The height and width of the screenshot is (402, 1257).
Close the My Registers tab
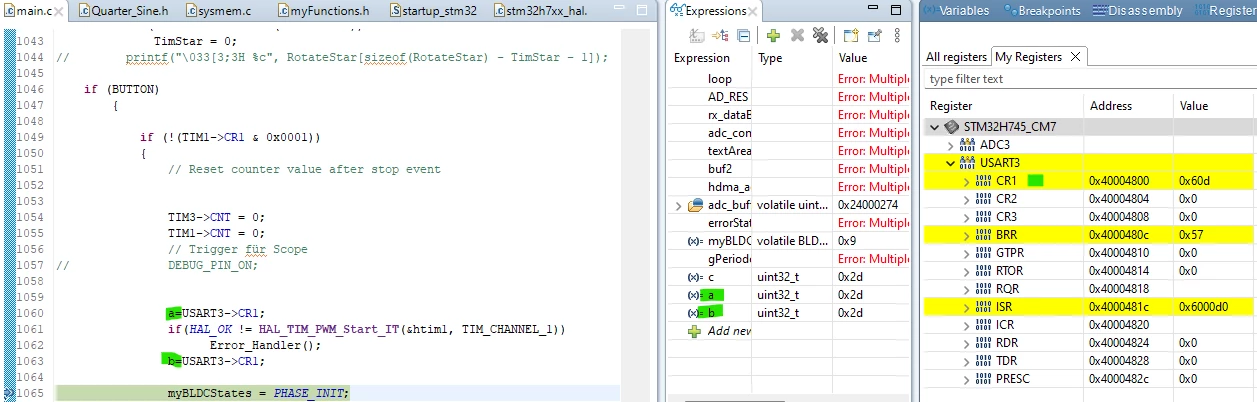coord(1075,57)
